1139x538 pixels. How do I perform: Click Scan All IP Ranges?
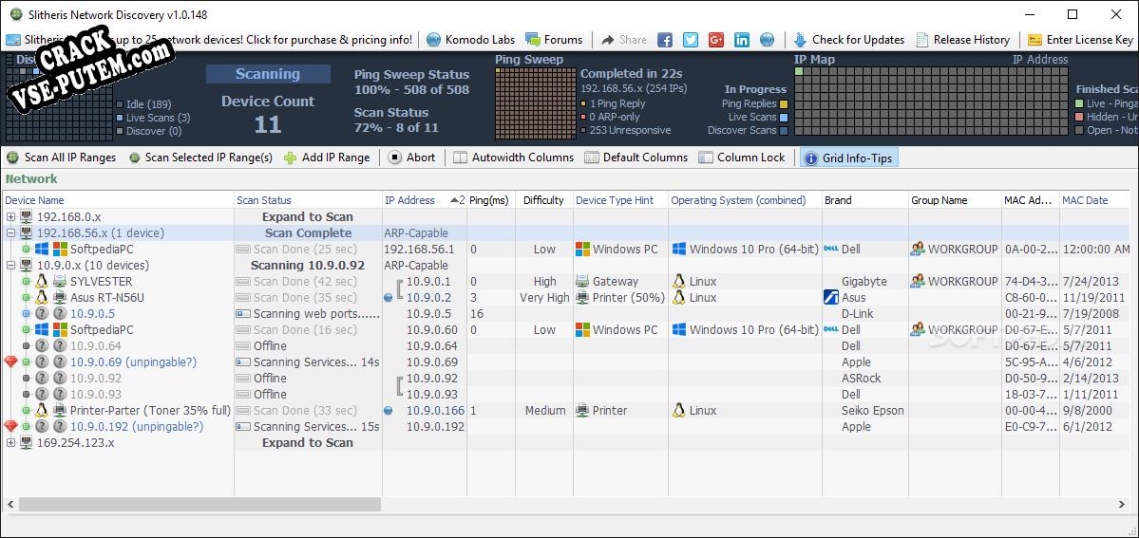tap(62, 158)
